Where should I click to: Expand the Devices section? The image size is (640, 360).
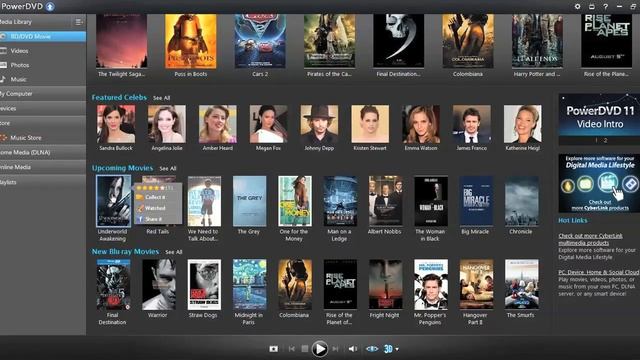click(x=43, y=108)
